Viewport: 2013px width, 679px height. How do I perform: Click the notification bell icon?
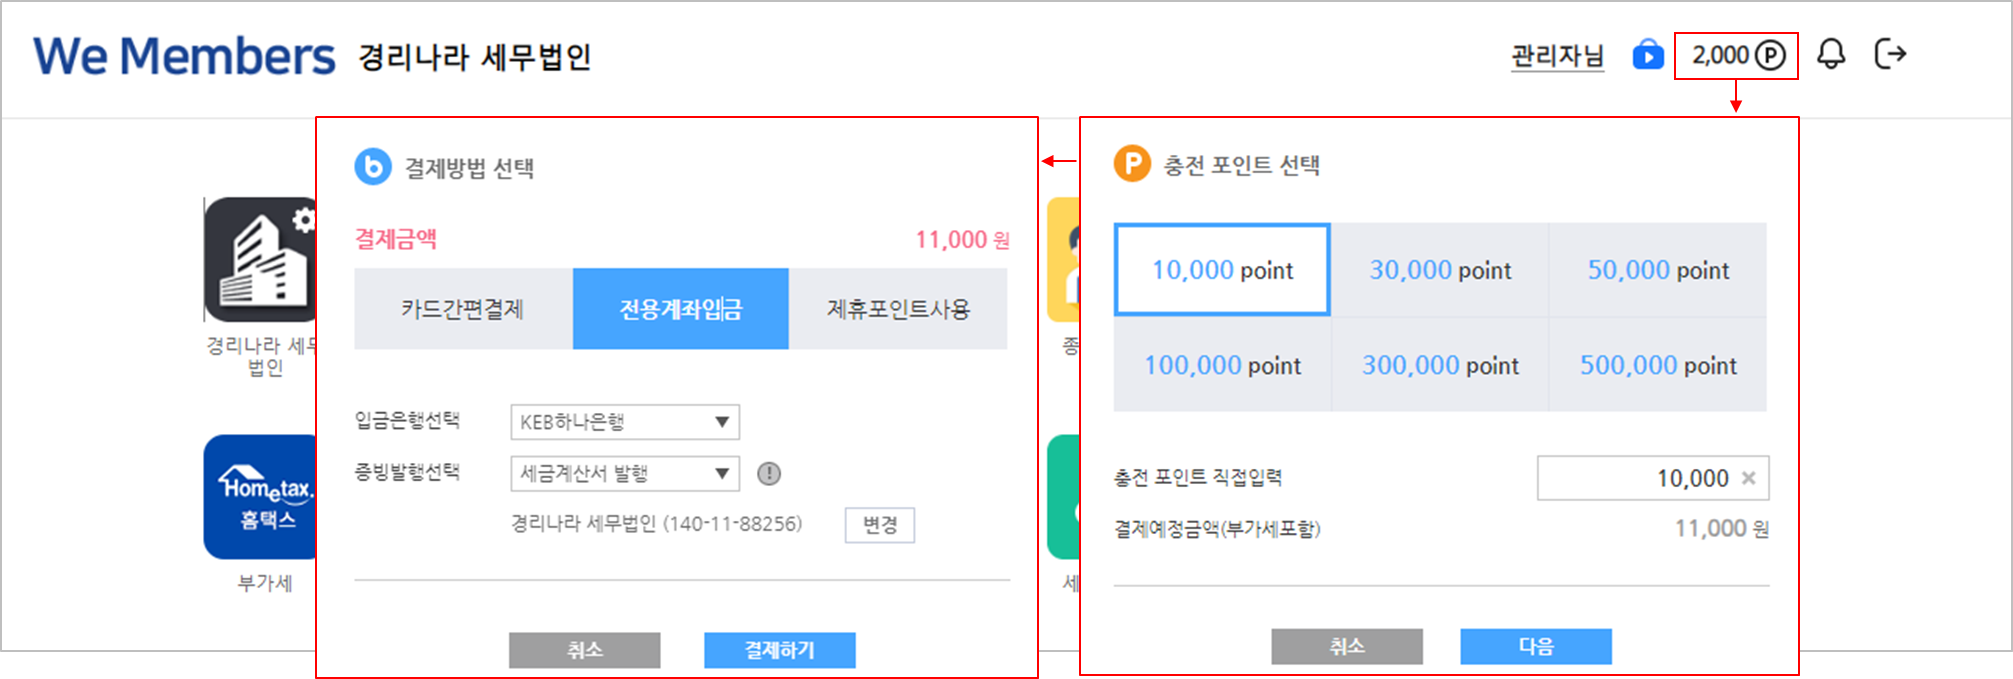(1830, 54)
